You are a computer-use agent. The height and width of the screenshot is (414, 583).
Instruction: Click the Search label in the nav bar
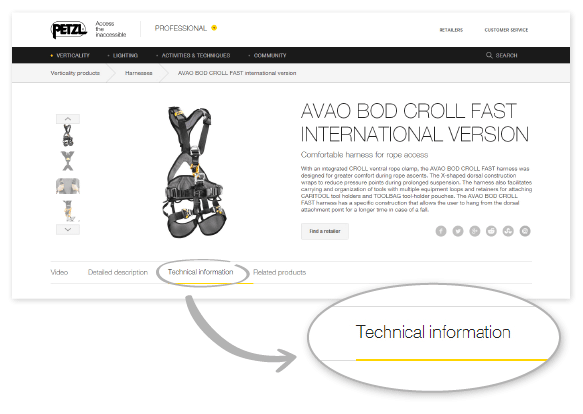point(506,55)
